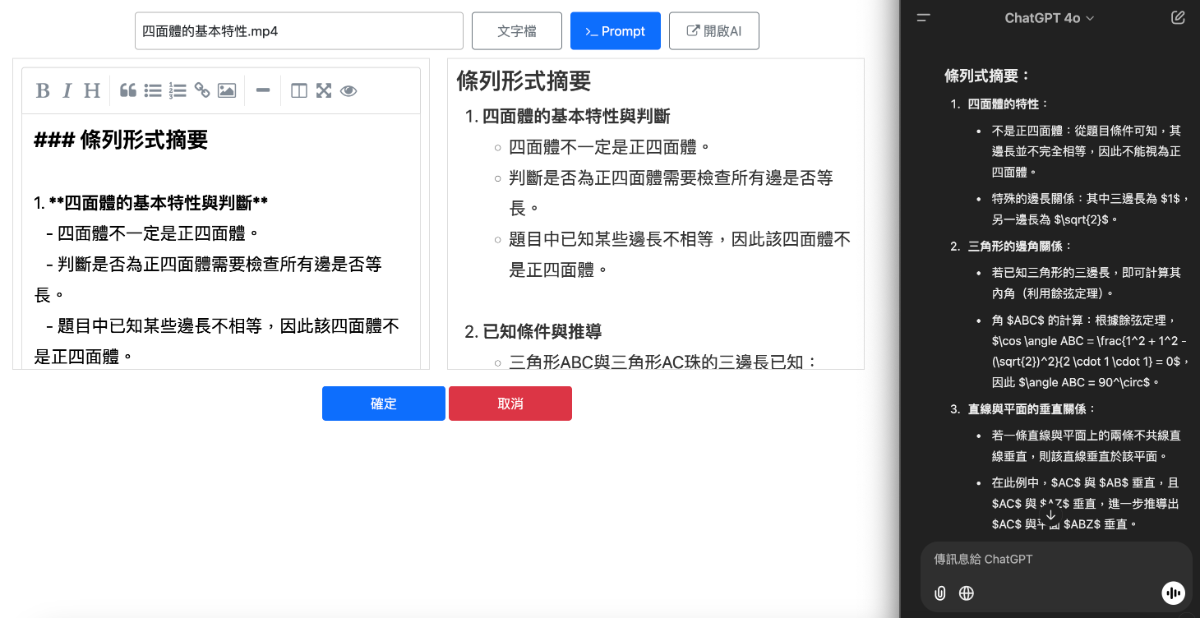Screen dimensions: 1200x618
Task: Toggle fullscreen editor mode
Action: 324,91
